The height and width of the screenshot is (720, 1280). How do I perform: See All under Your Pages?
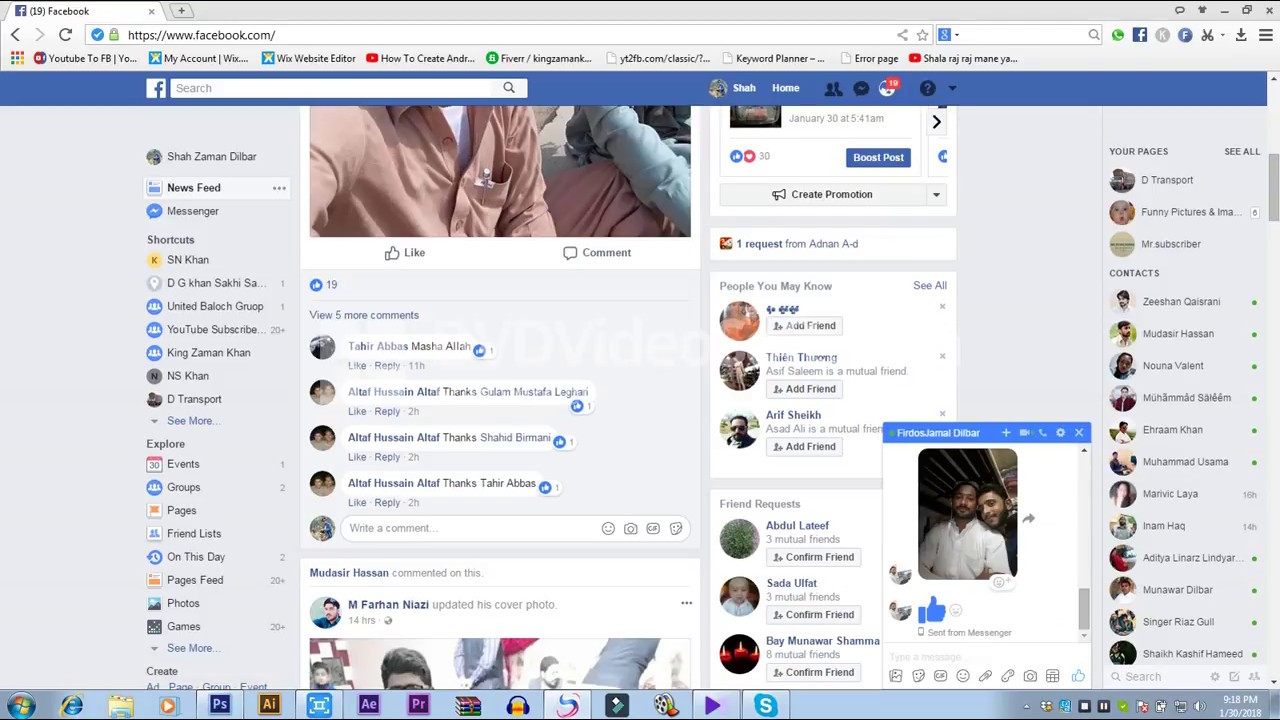(x=1242, y=152)
